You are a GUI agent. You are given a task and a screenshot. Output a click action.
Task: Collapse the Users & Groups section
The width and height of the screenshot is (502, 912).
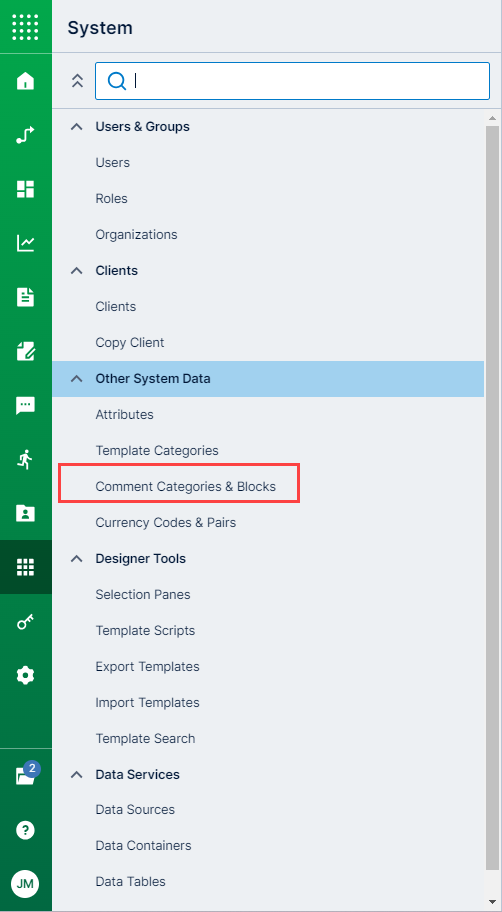point(76,126)
